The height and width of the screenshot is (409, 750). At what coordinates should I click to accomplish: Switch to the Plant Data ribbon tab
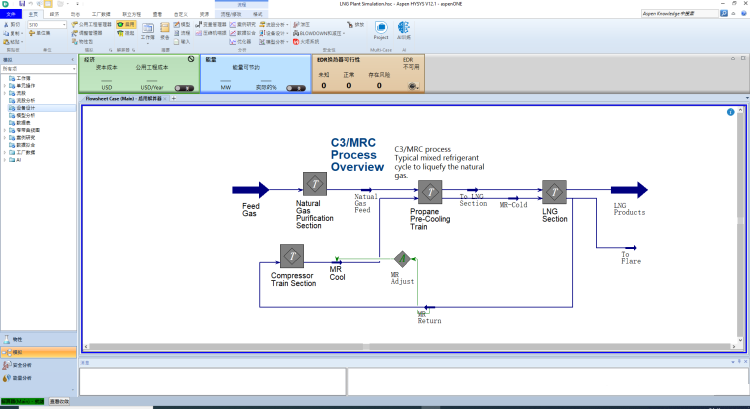click(101, 14)
